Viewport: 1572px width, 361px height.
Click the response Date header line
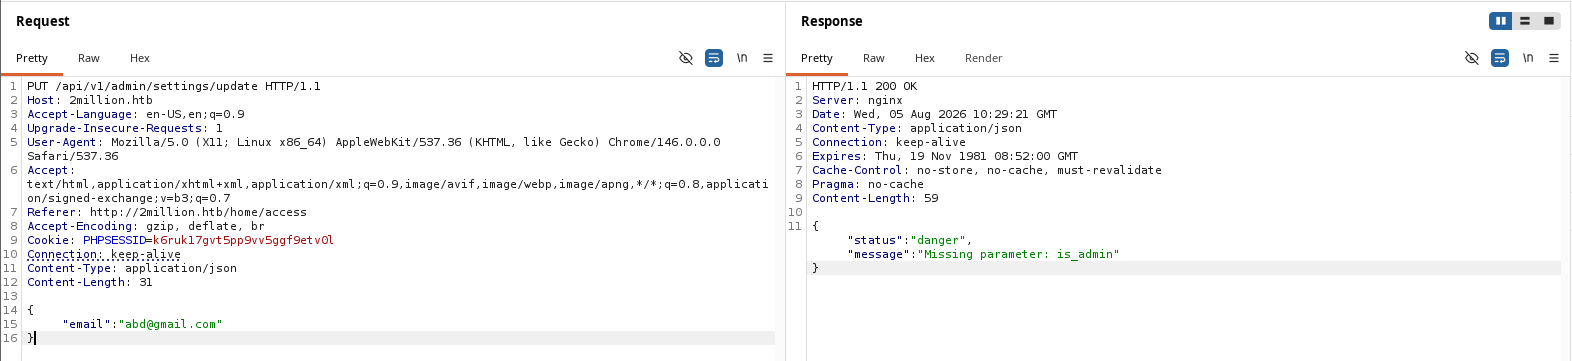point(934,114)
